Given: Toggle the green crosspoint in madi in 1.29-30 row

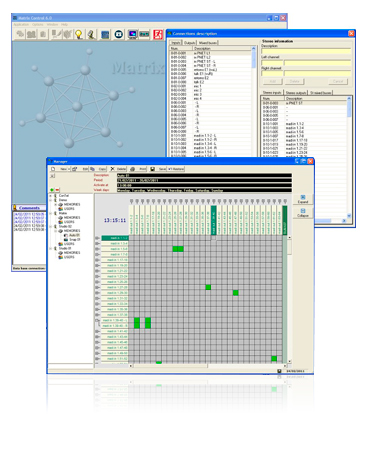Looking at the screenshot, I should tap(235, 293).
